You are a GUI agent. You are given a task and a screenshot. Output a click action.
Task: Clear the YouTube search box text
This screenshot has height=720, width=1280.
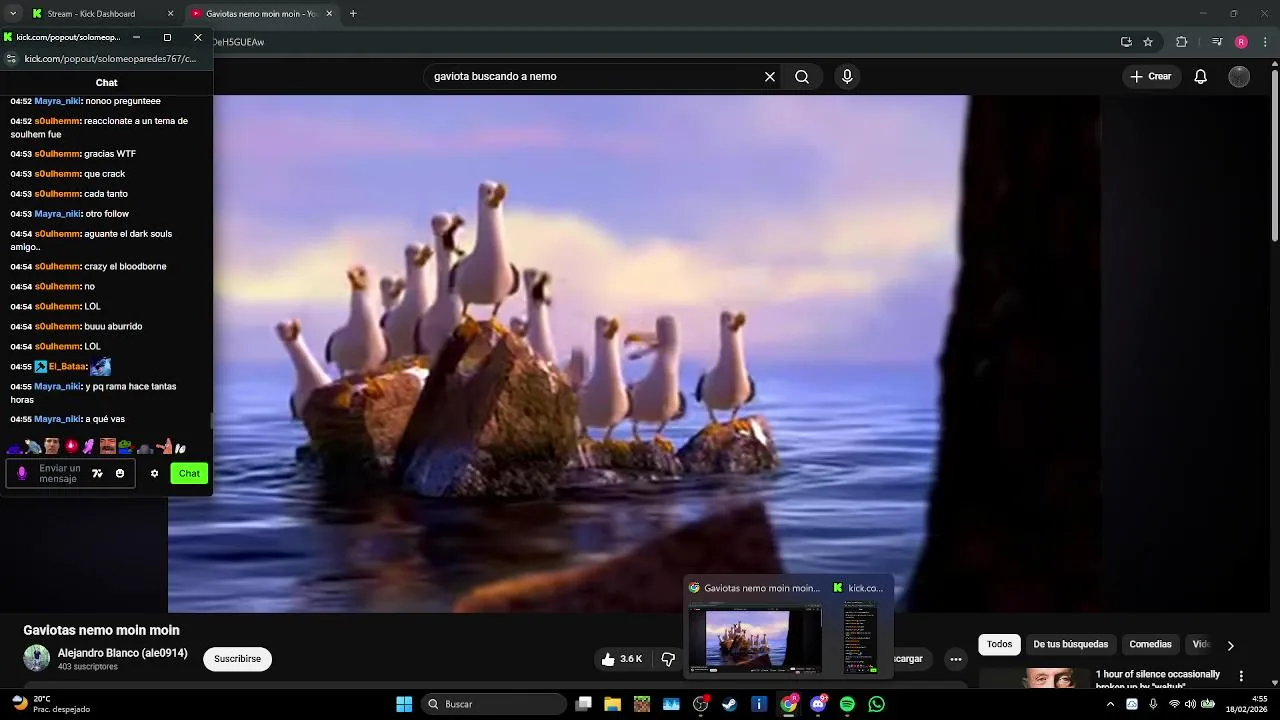pyautogui.click(x=770, y=76)
